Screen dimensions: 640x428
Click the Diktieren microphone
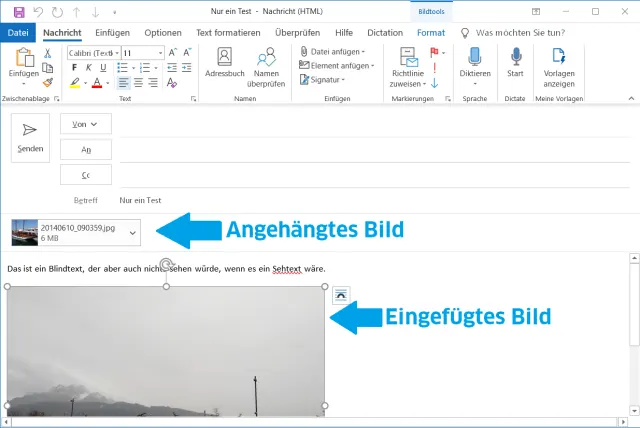[x=475, y=66]
